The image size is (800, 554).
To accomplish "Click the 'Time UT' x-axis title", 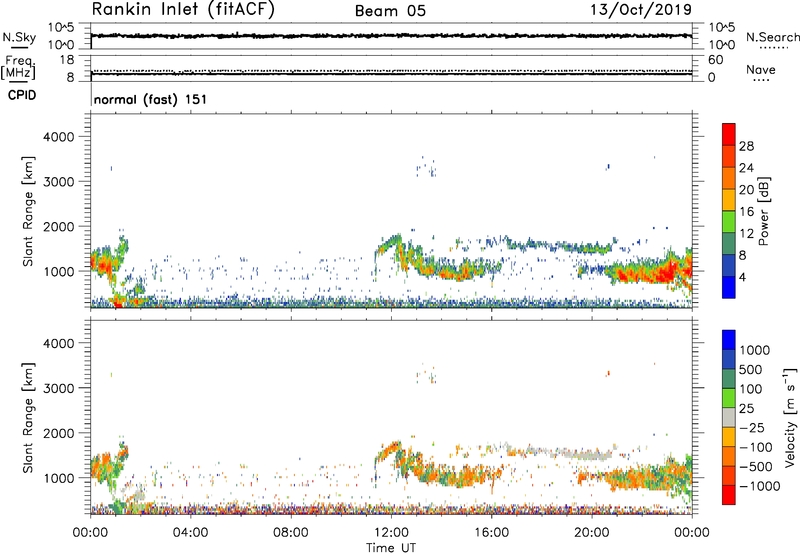I will click(391, 547).
